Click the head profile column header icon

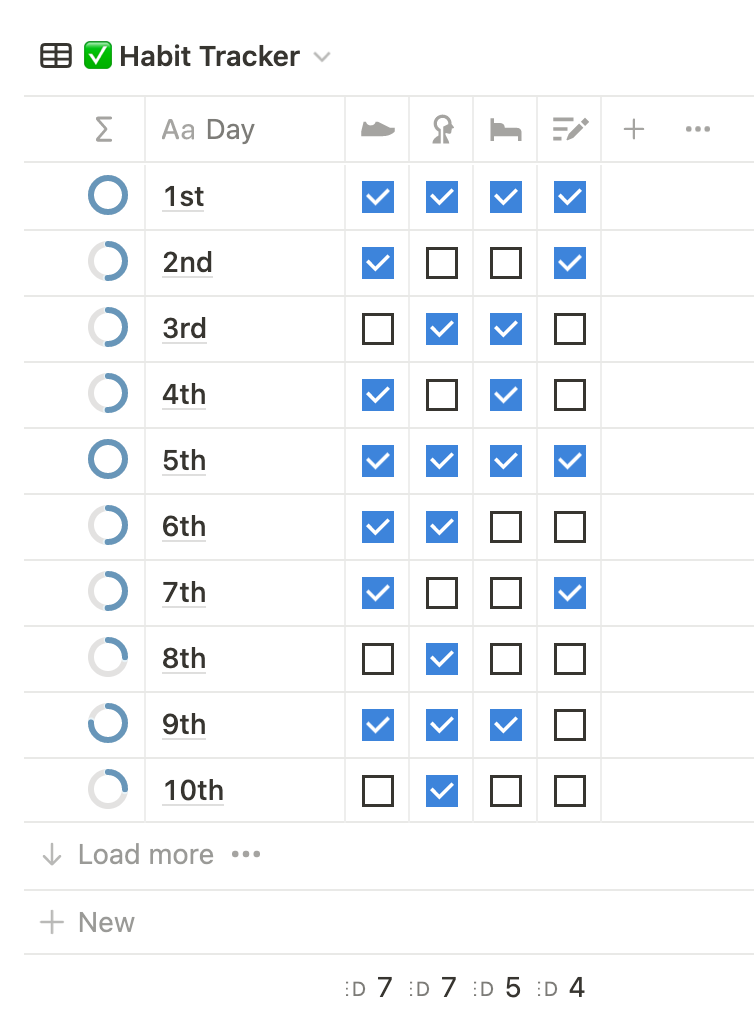tap(442, 129)
